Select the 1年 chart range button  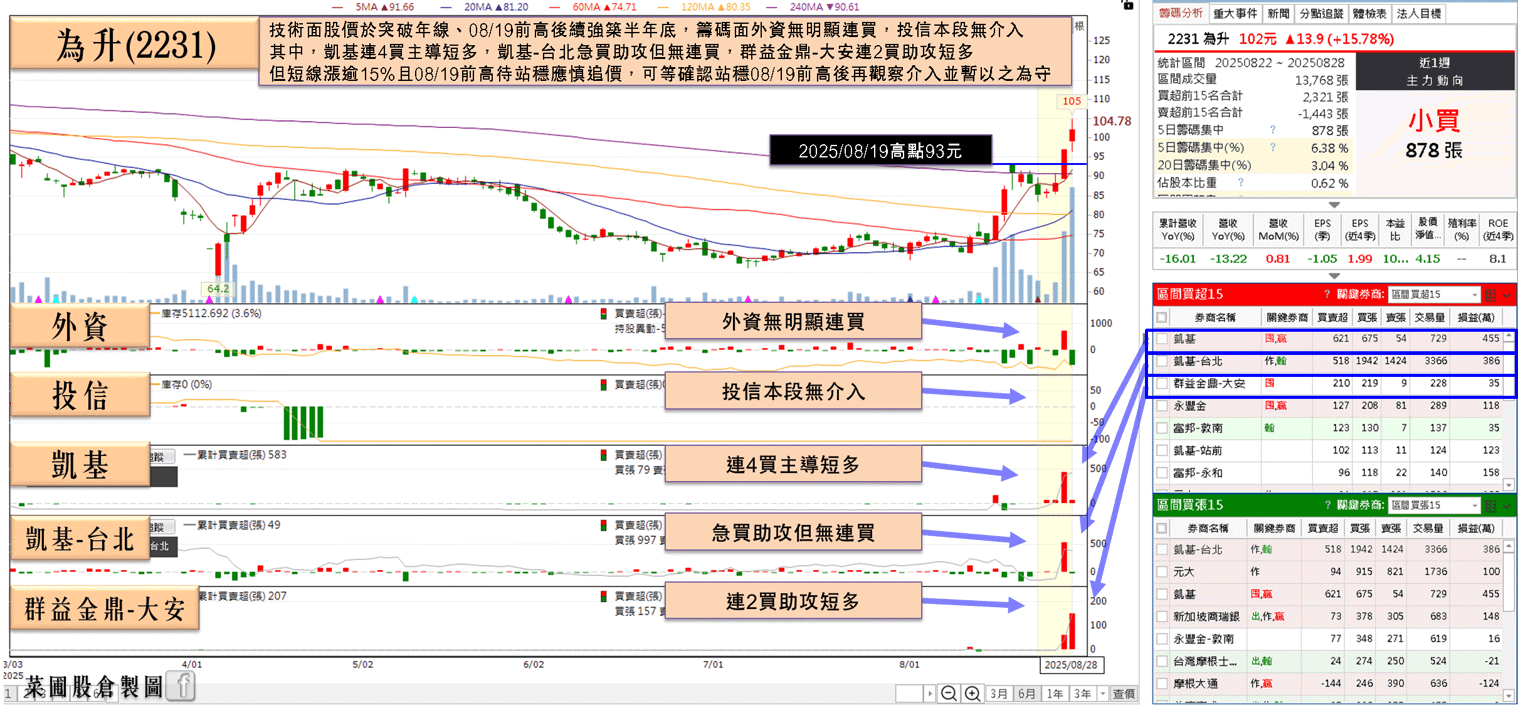[x=1055, y=694]
